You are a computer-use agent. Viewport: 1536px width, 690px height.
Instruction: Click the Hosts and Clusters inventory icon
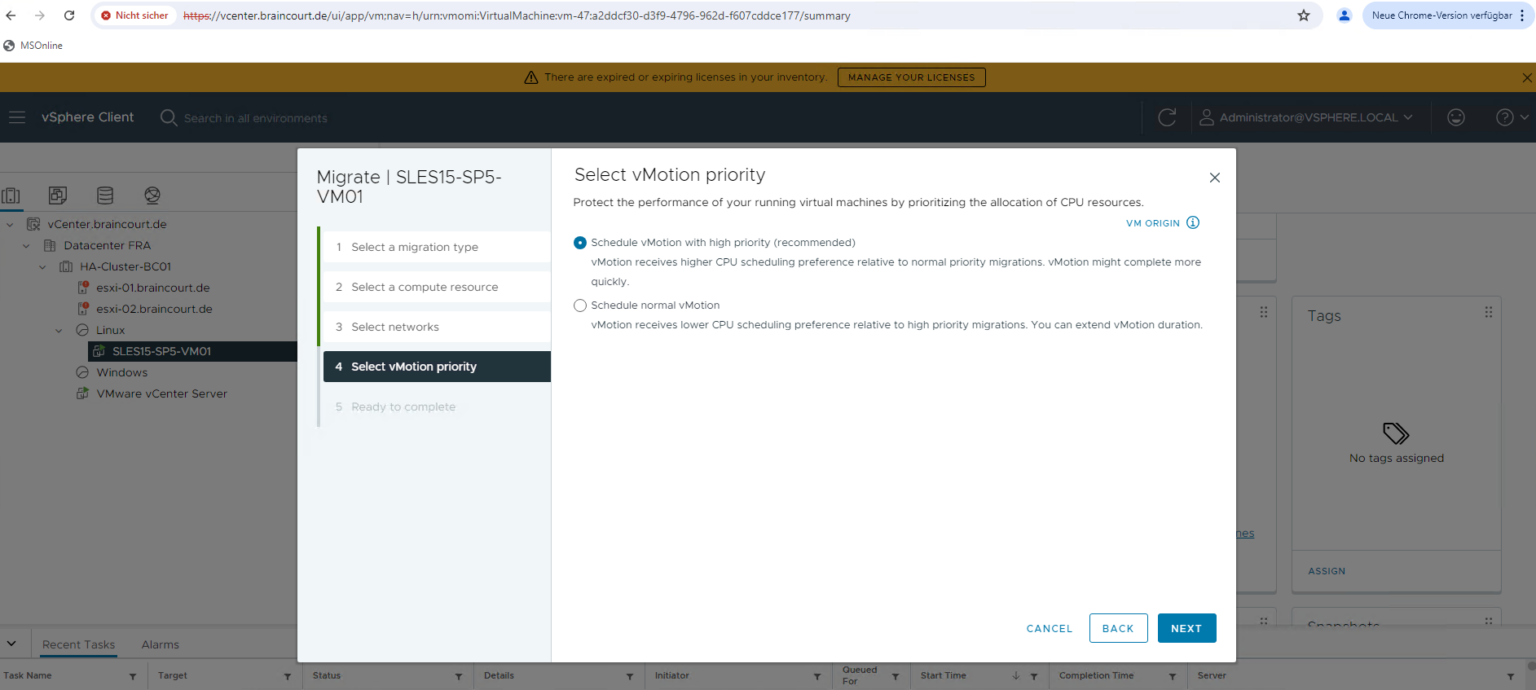pyautogui.click(x=13, y=195)
